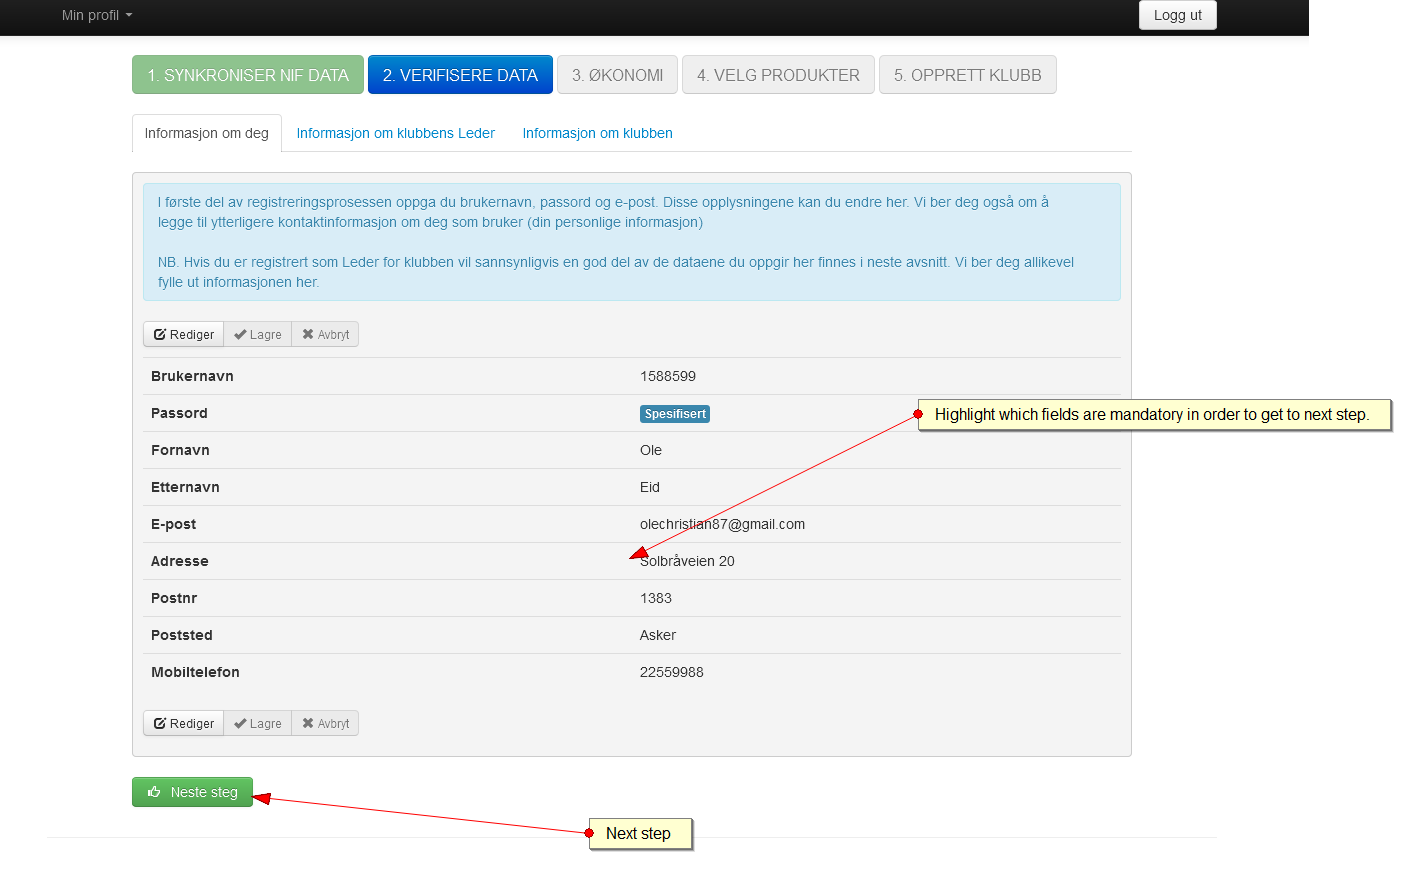Select the email olechristian87@gmail.com
Screen dimensions: 1401x890
click(722, 524)
